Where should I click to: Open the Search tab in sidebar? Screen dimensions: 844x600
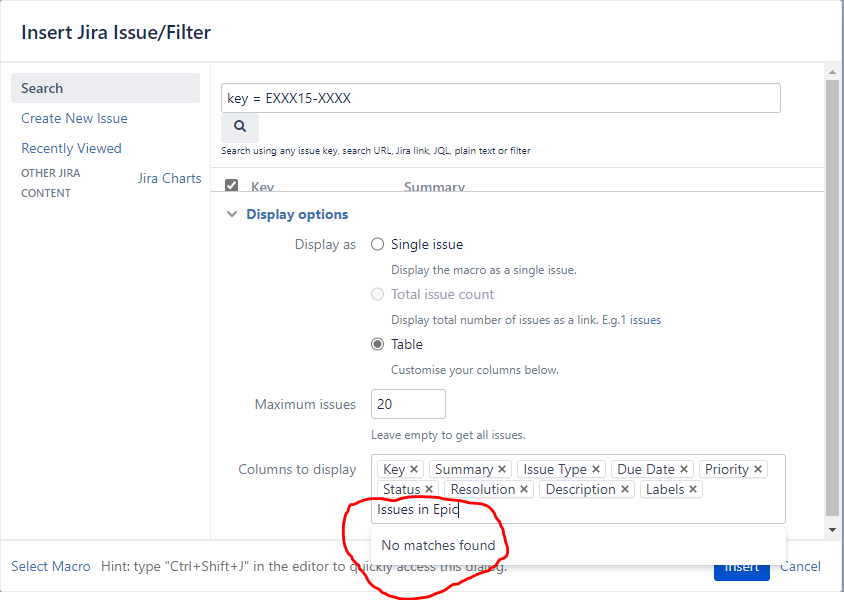106,88
